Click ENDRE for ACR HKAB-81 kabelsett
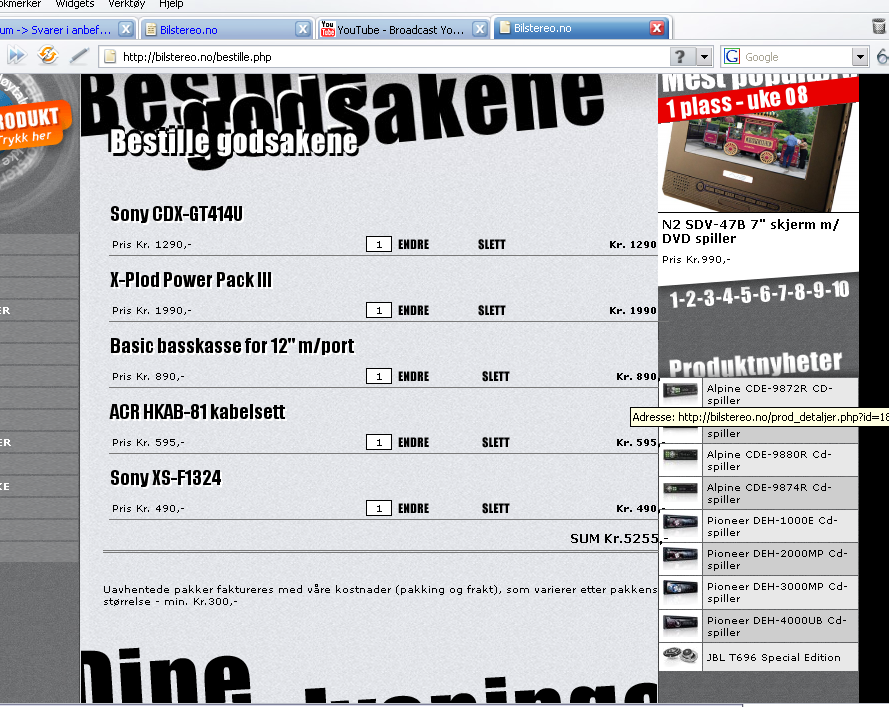The width and height of the screenshot is (889, 707). [413, 442]
